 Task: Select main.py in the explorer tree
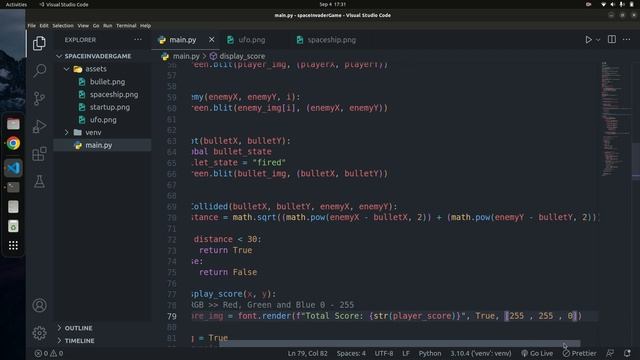[x=98, y=145]
